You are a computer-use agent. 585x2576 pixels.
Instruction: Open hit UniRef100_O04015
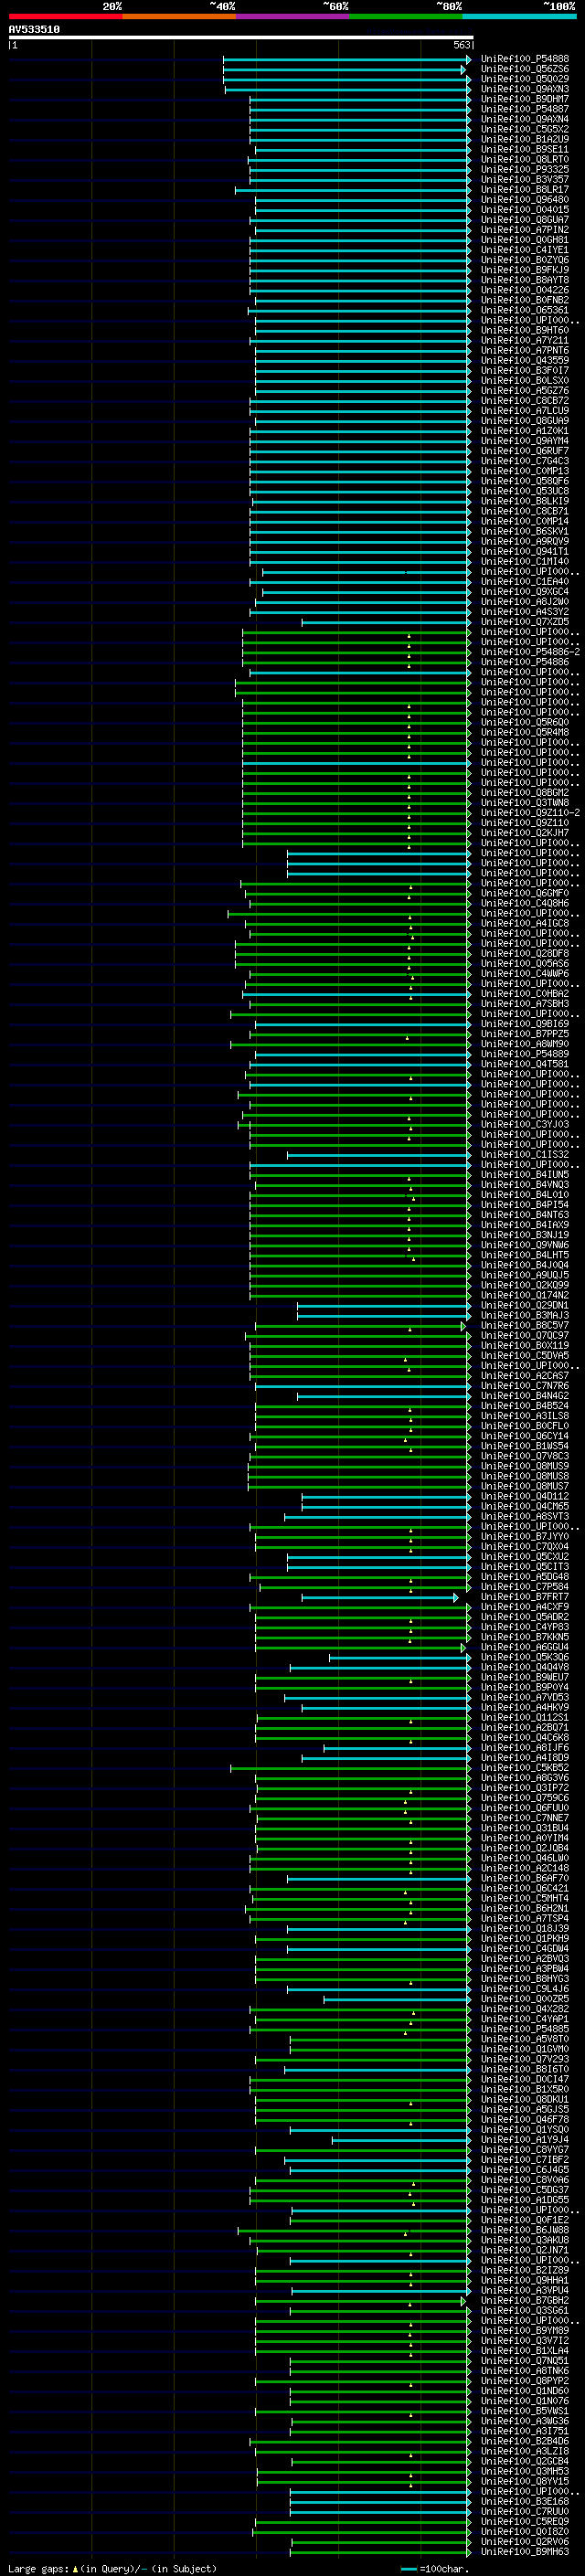click(x=525, y=209)
